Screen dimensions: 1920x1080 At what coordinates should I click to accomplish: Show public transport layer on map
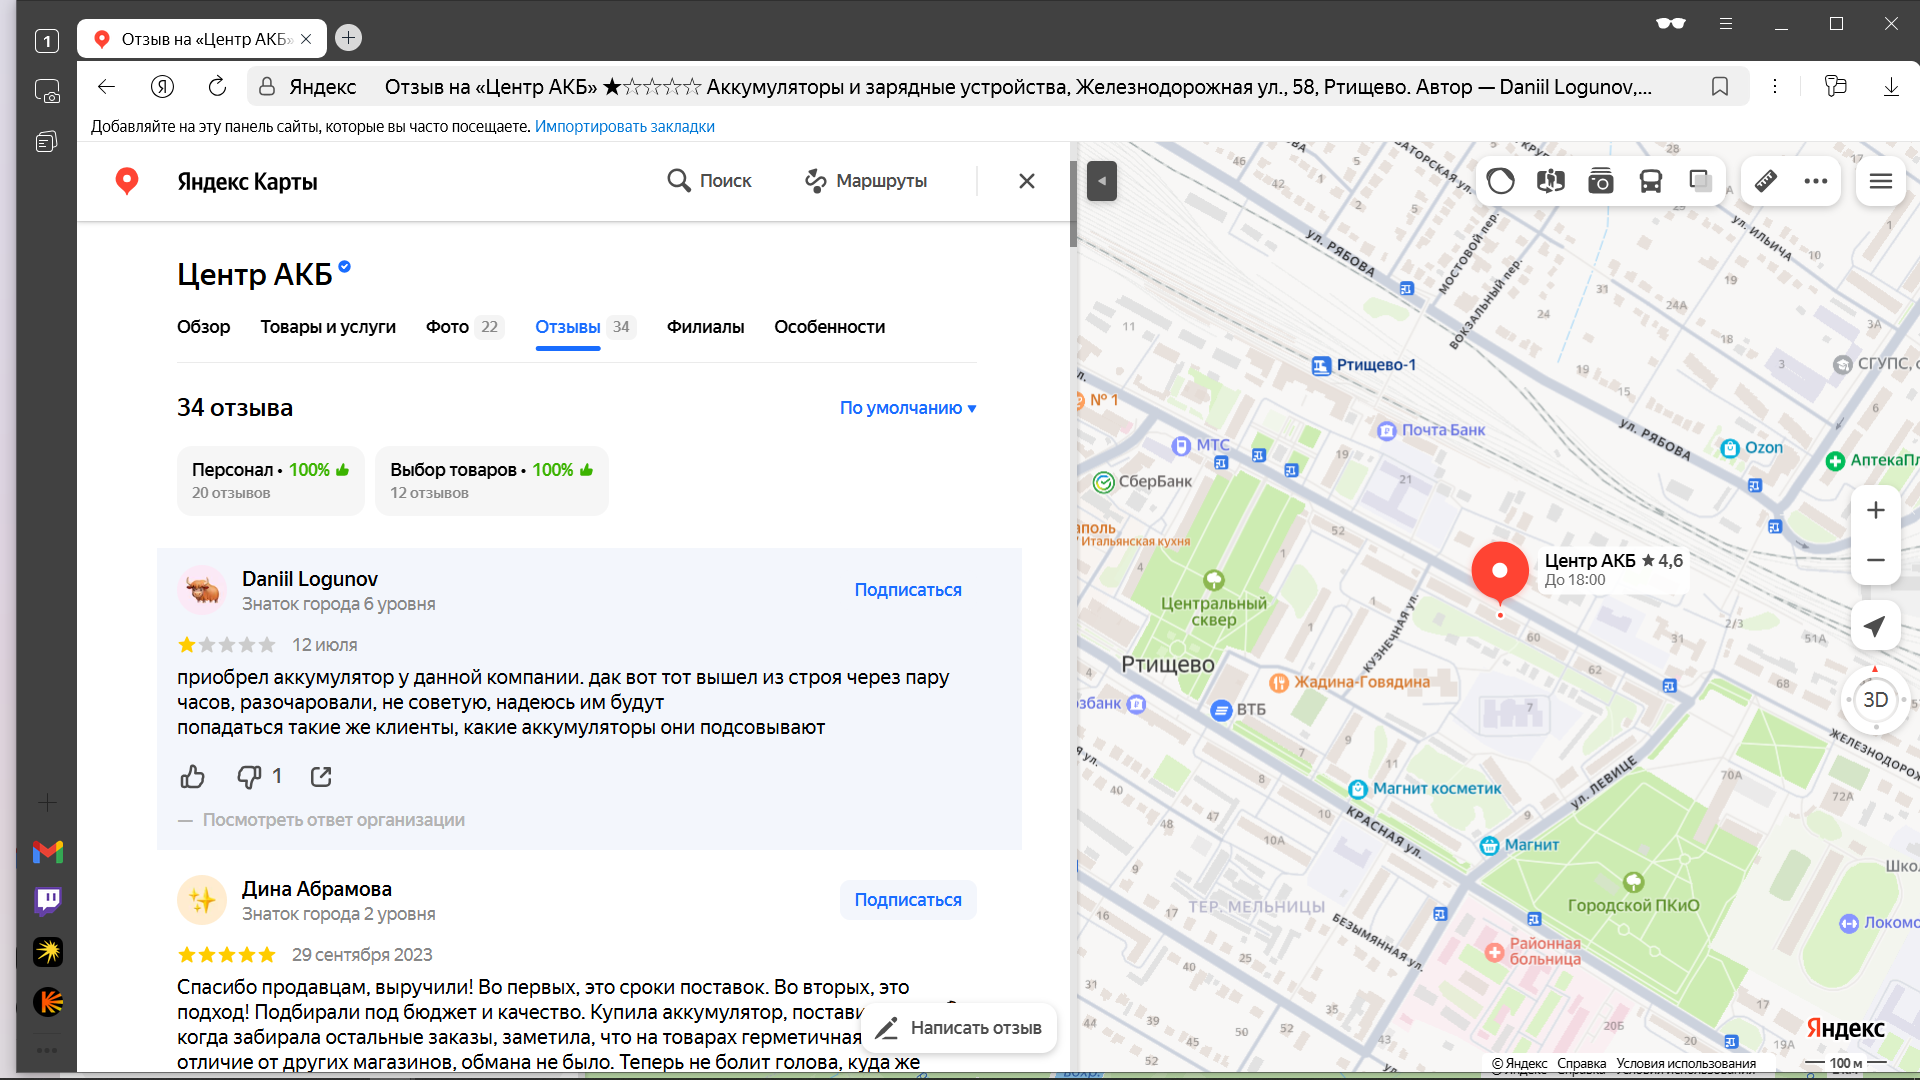coord(1650,181)
